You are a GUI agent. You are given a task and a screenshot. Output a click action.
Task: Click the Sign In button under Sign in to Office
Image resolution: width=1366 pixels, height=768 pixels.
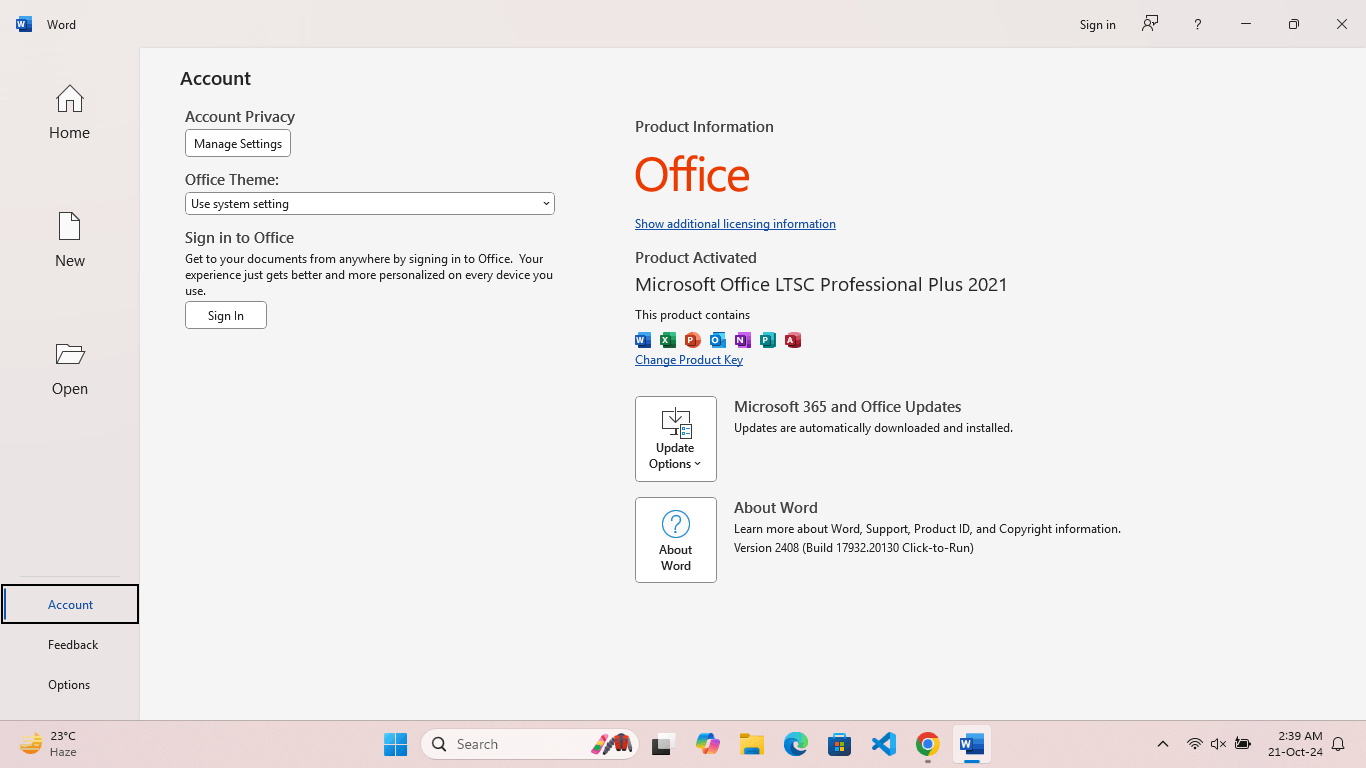click(226, 315)
